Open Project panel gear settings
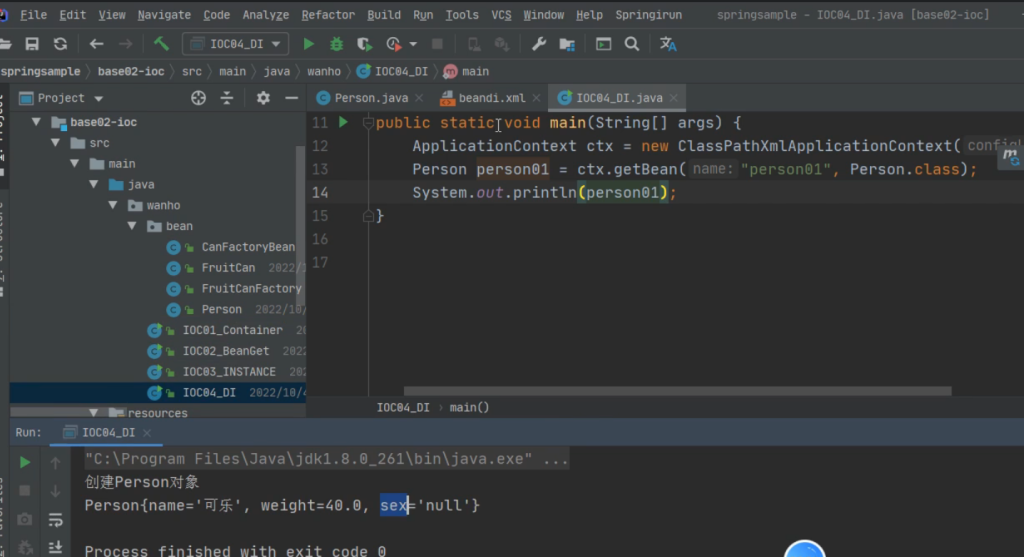Image resolution: width=1024 pixels, height=557 pixels. 263,98
